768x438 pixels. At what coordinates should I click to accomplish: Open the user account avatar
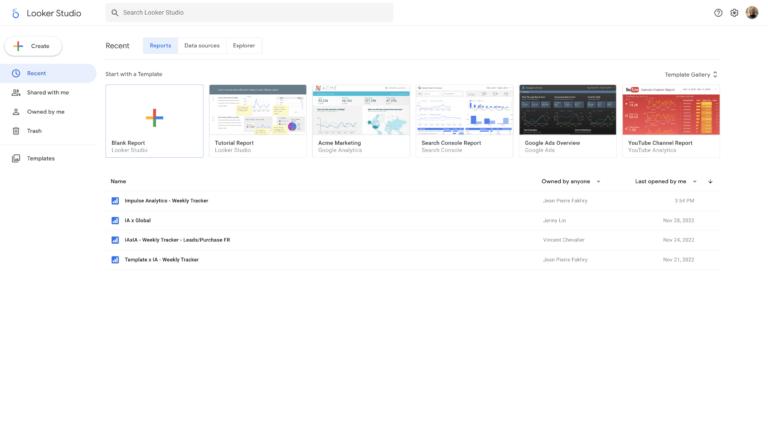752,13
